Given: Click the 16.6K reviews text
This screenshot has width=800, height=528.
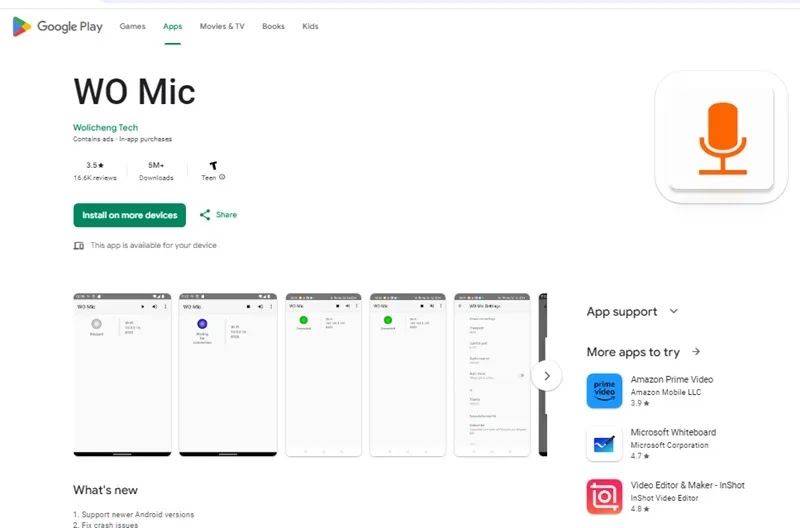Looking at the screenshot, I should pos(95,178).
